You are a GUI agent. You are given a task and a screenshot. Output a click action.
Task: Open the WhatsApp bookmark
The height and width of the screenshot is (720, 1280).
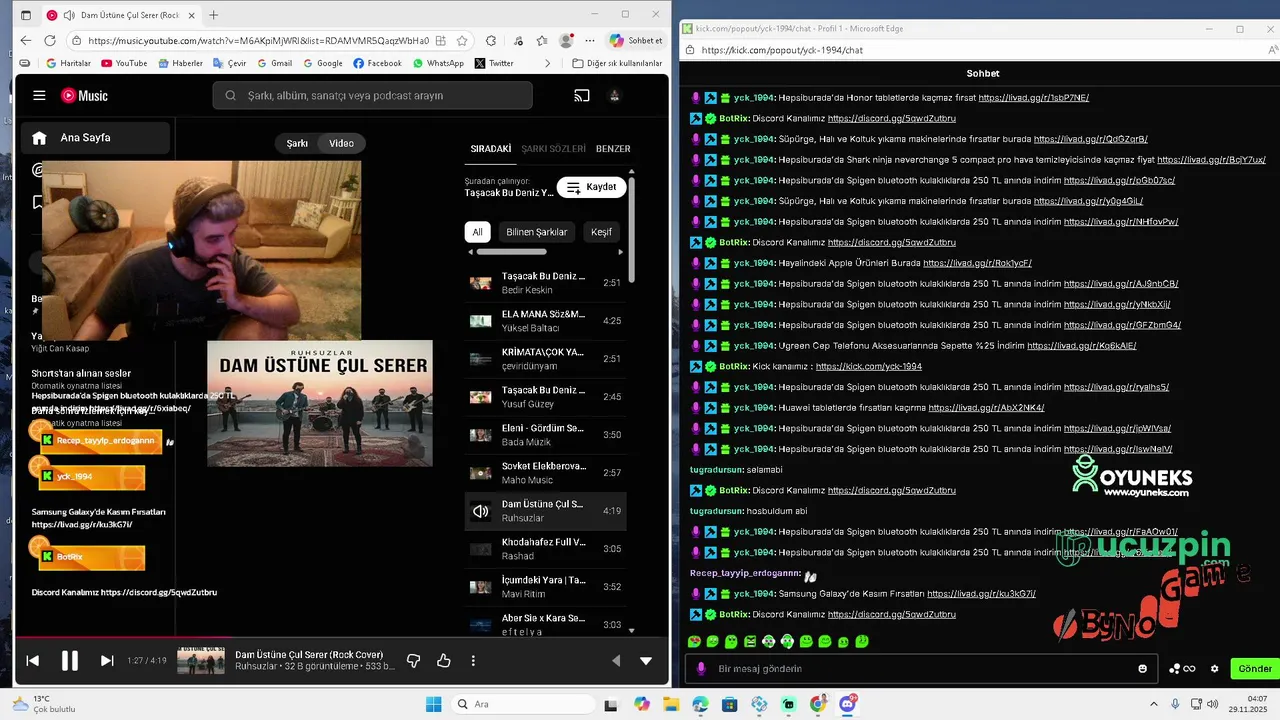[x=438, y=63]
